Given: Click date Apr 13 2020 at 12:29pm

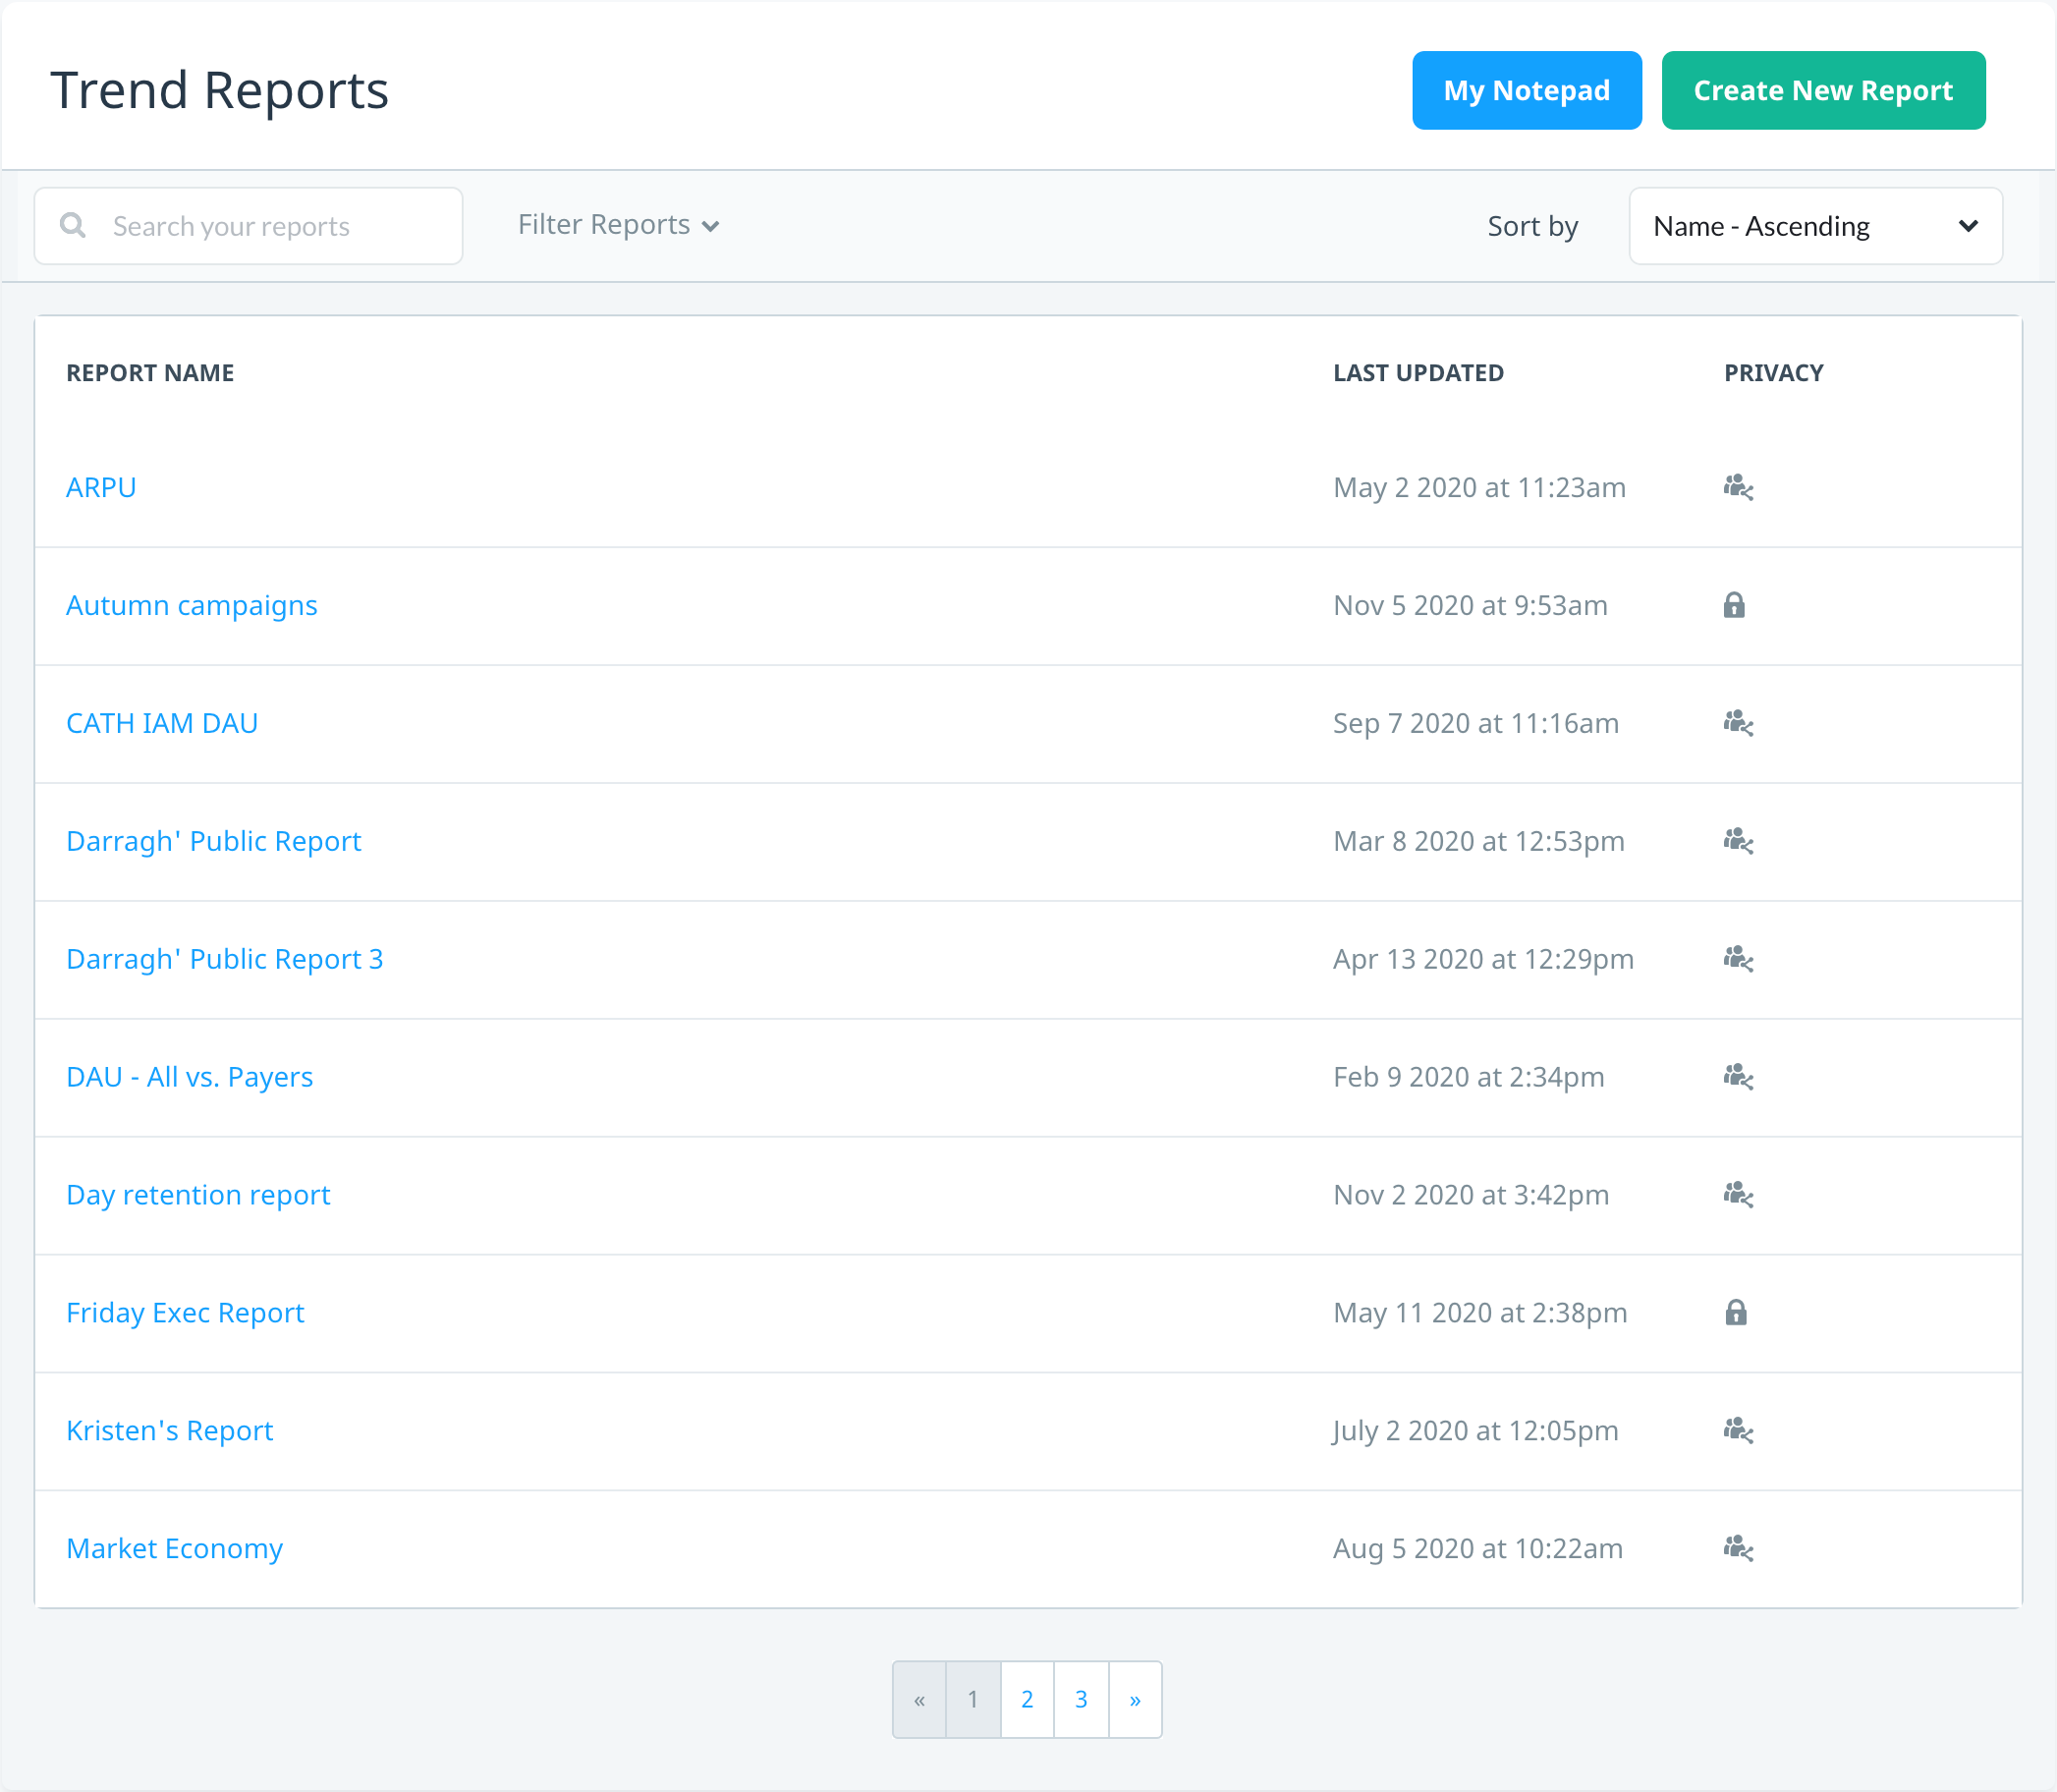Looking at the screenshot, I should pos(1483,960).
